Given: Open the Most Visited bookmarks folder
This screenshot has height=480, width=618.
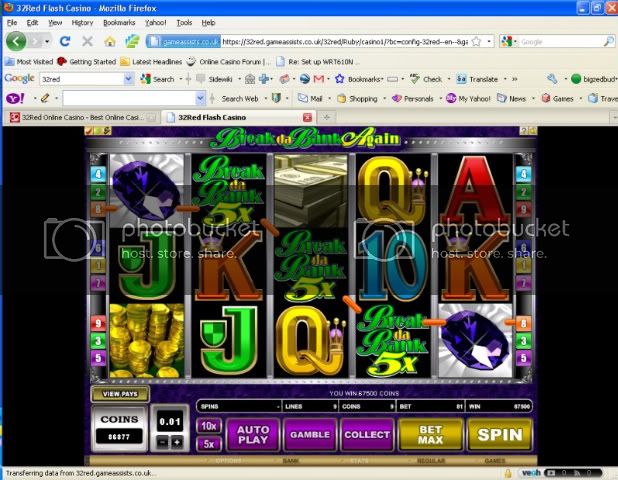Looking at the screenshot, I should point(29,61).
